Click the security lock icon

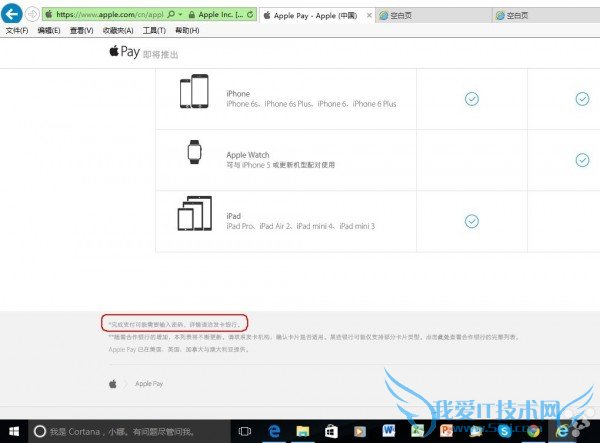(192, 15)
